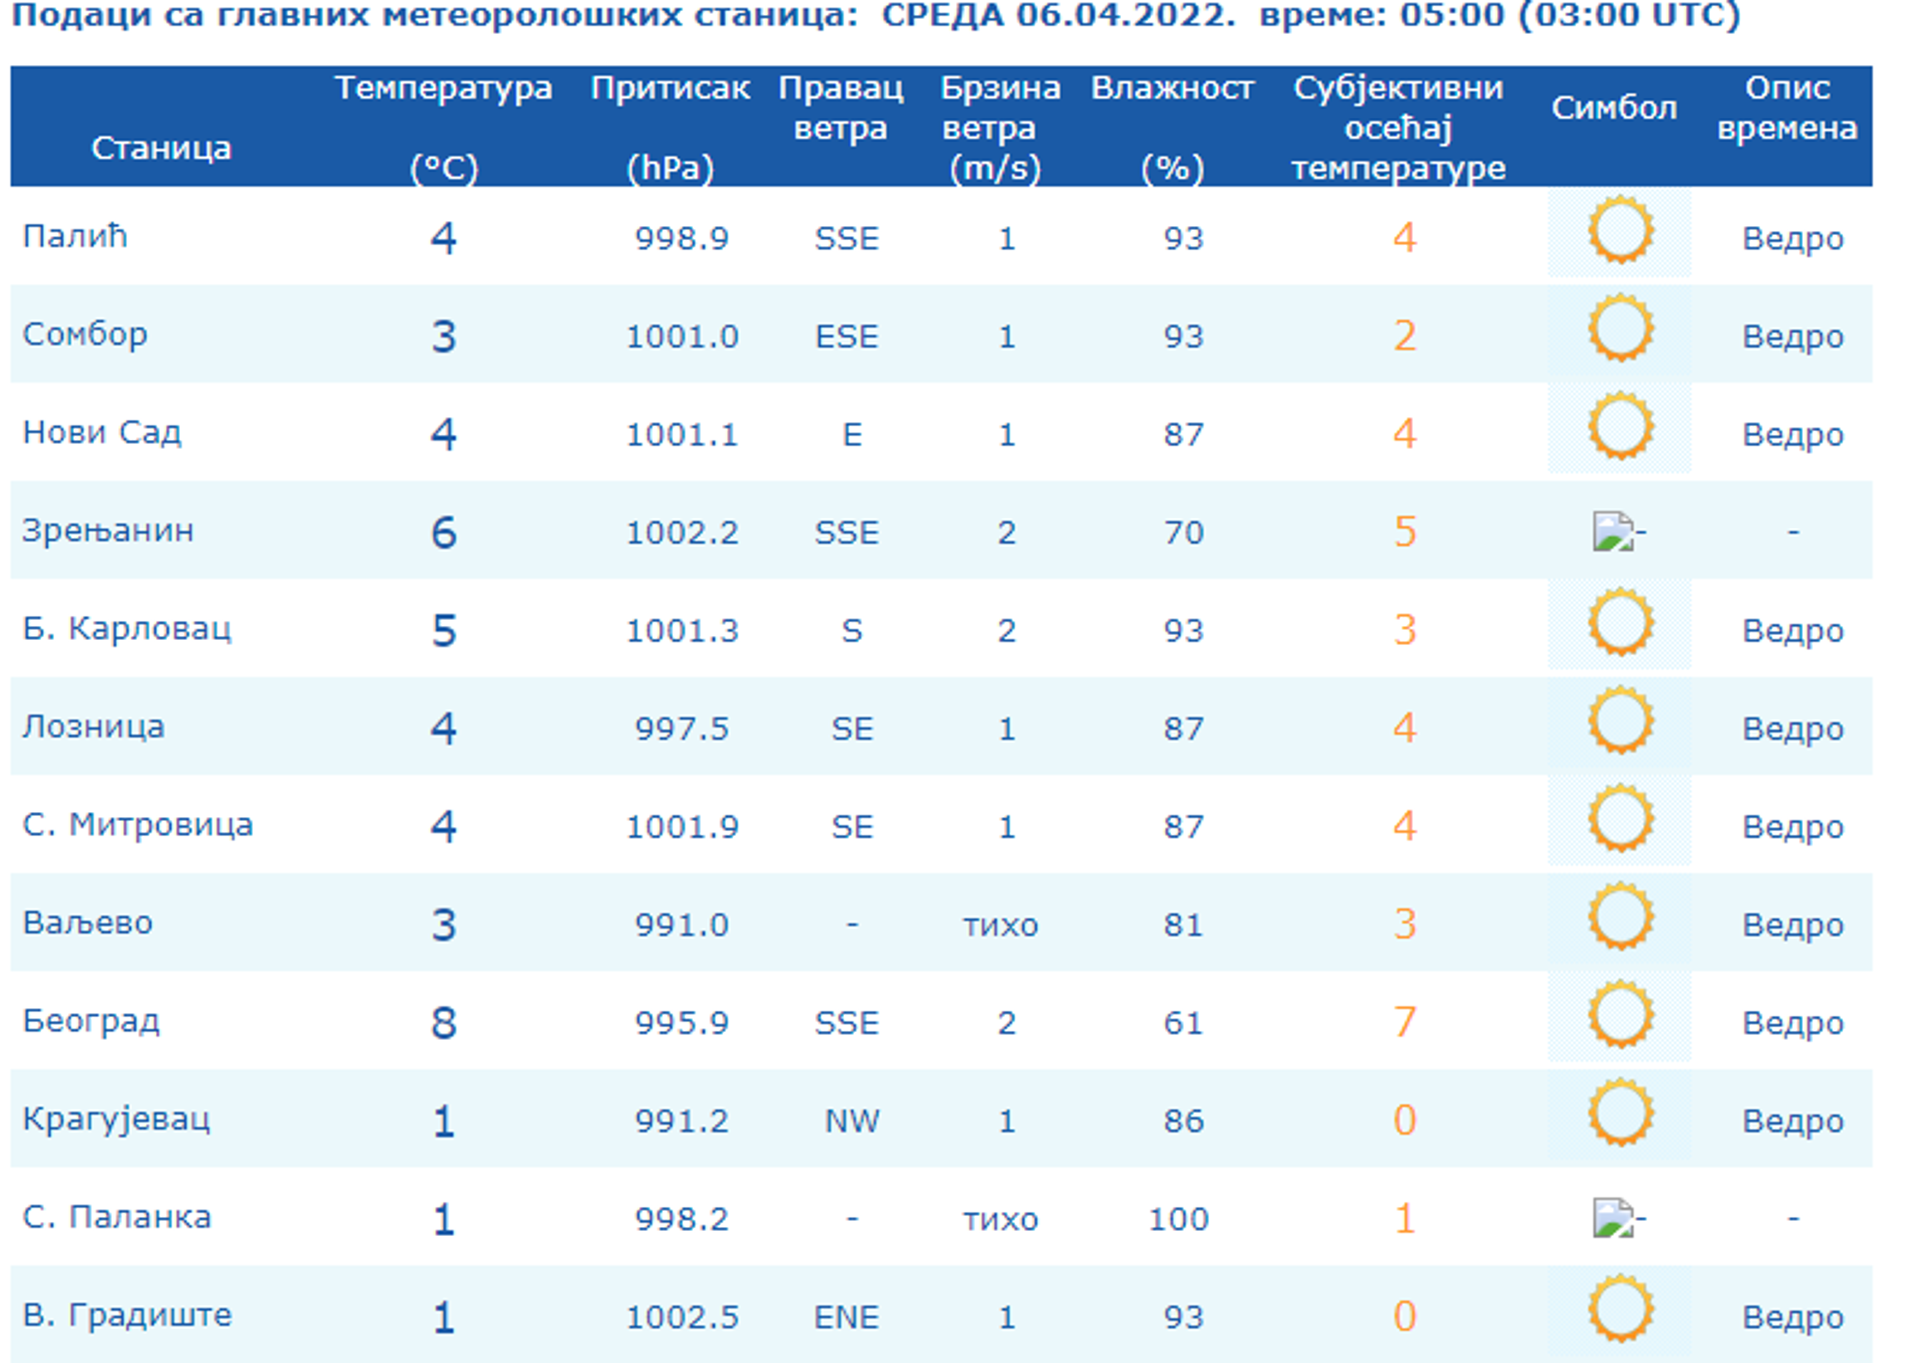This screenshot has width=1920, height=1363.
Task: Open the Палић station link
Action: point(75,237)
